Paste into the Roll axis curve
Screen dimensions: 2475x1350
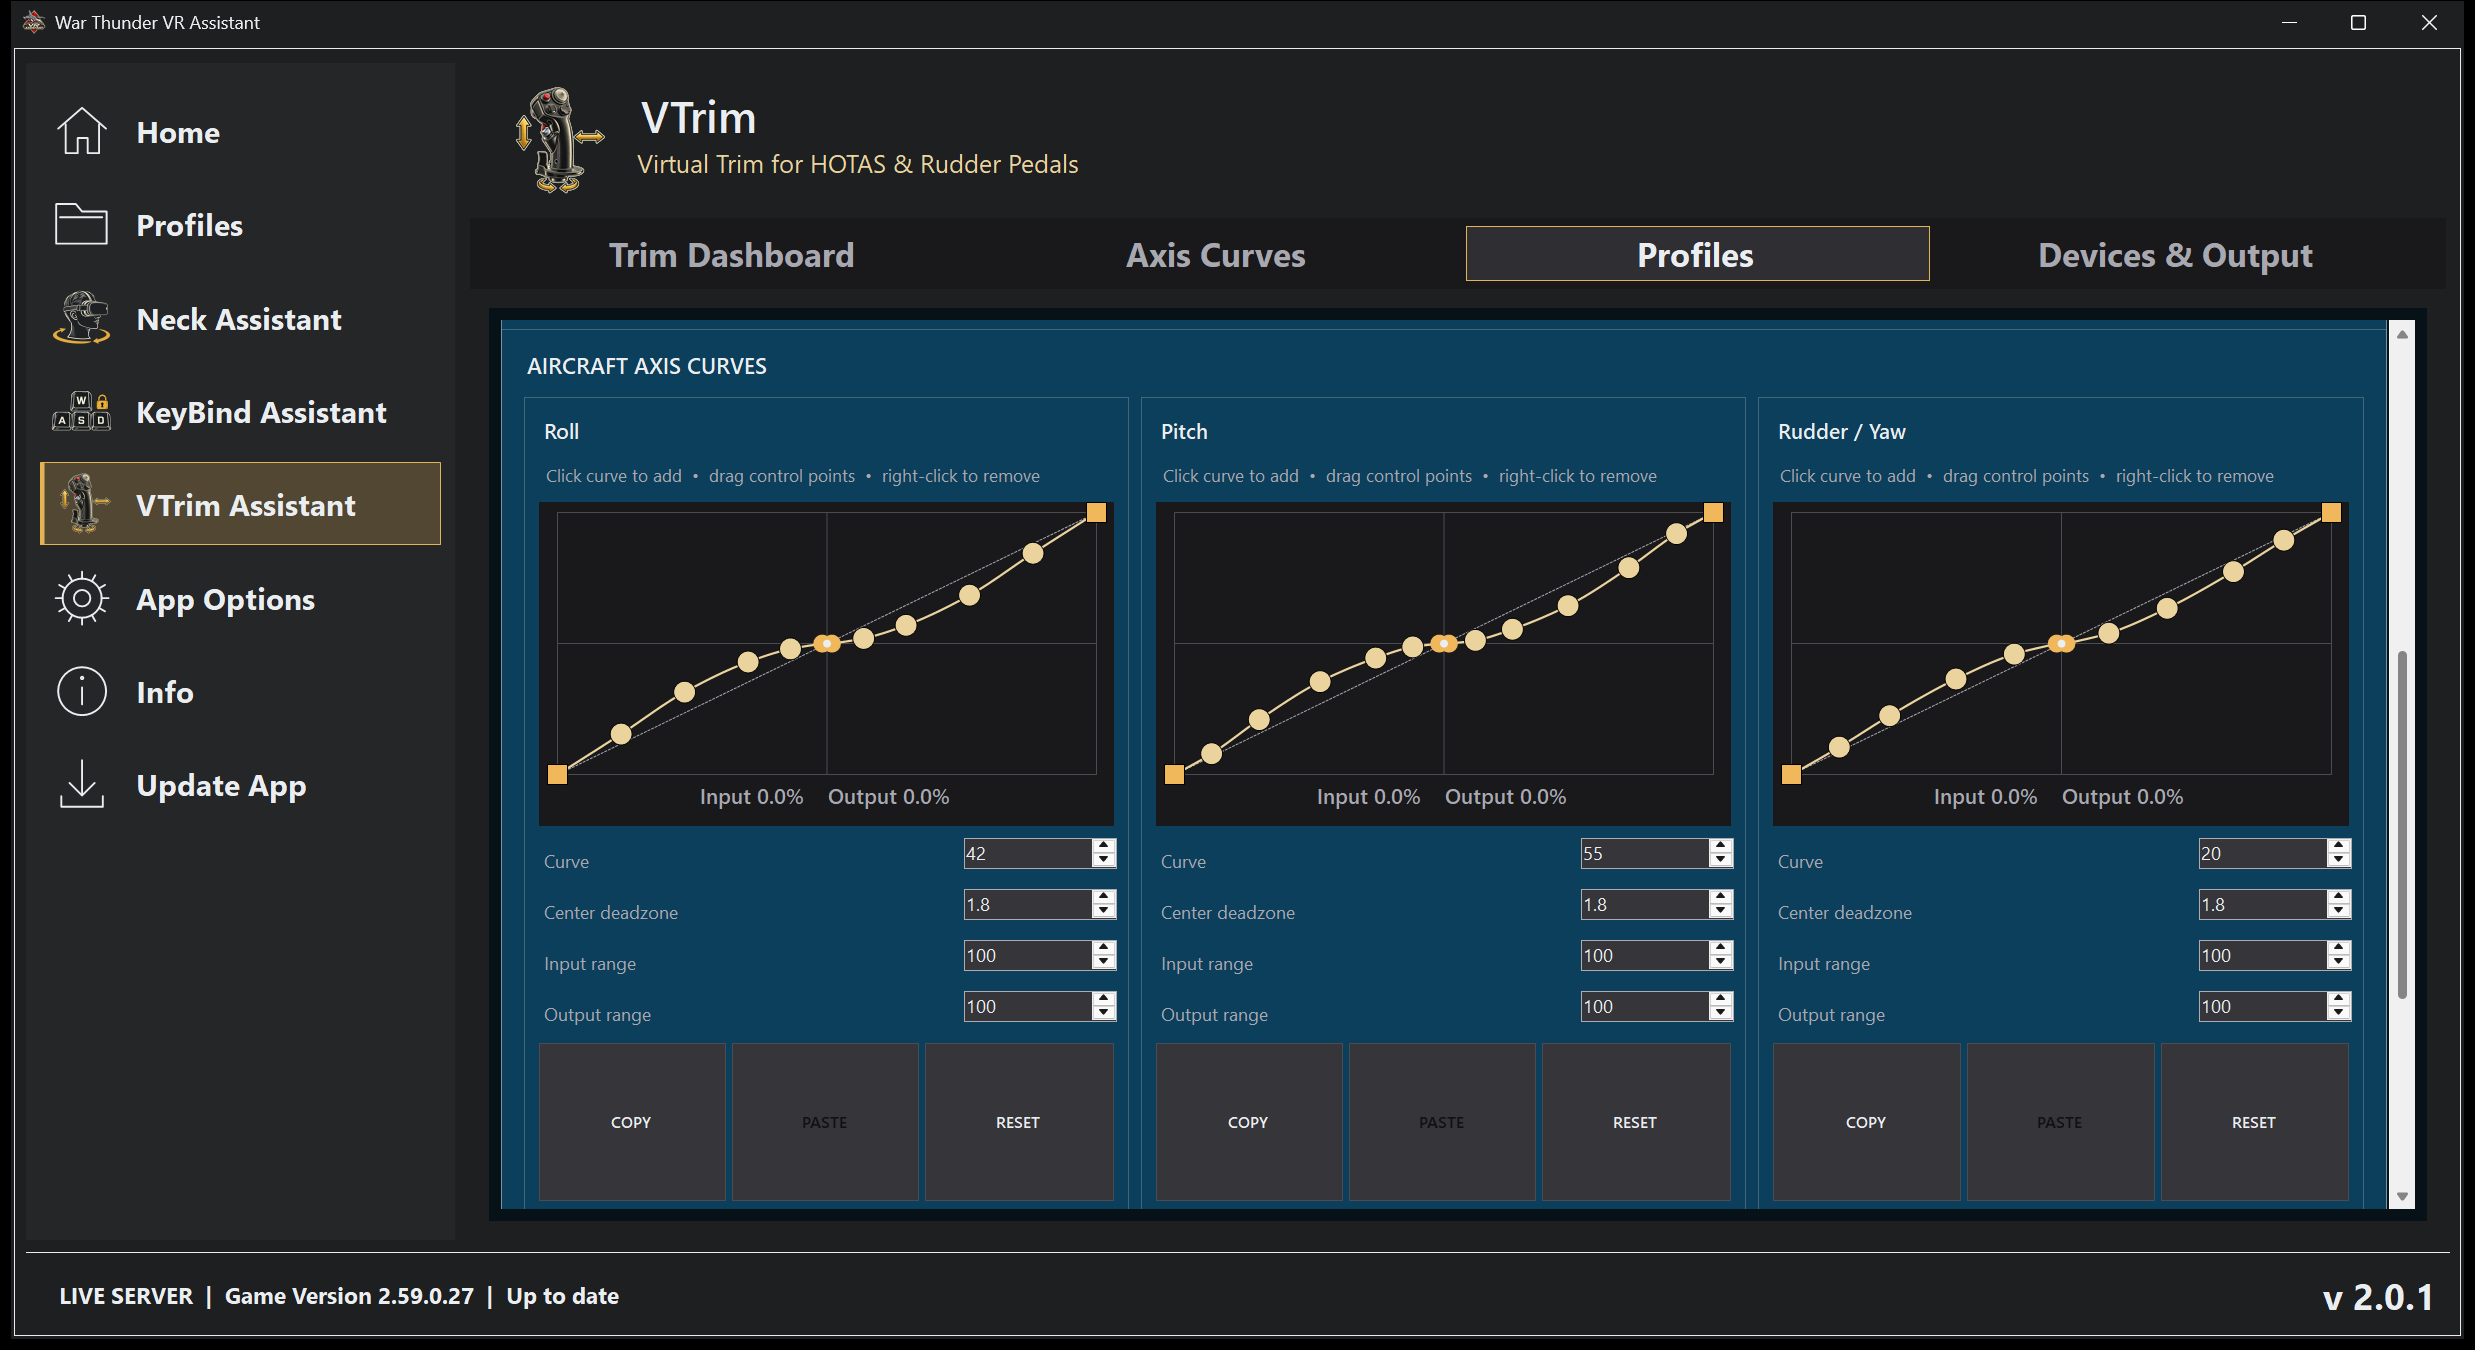[825, 1122]
